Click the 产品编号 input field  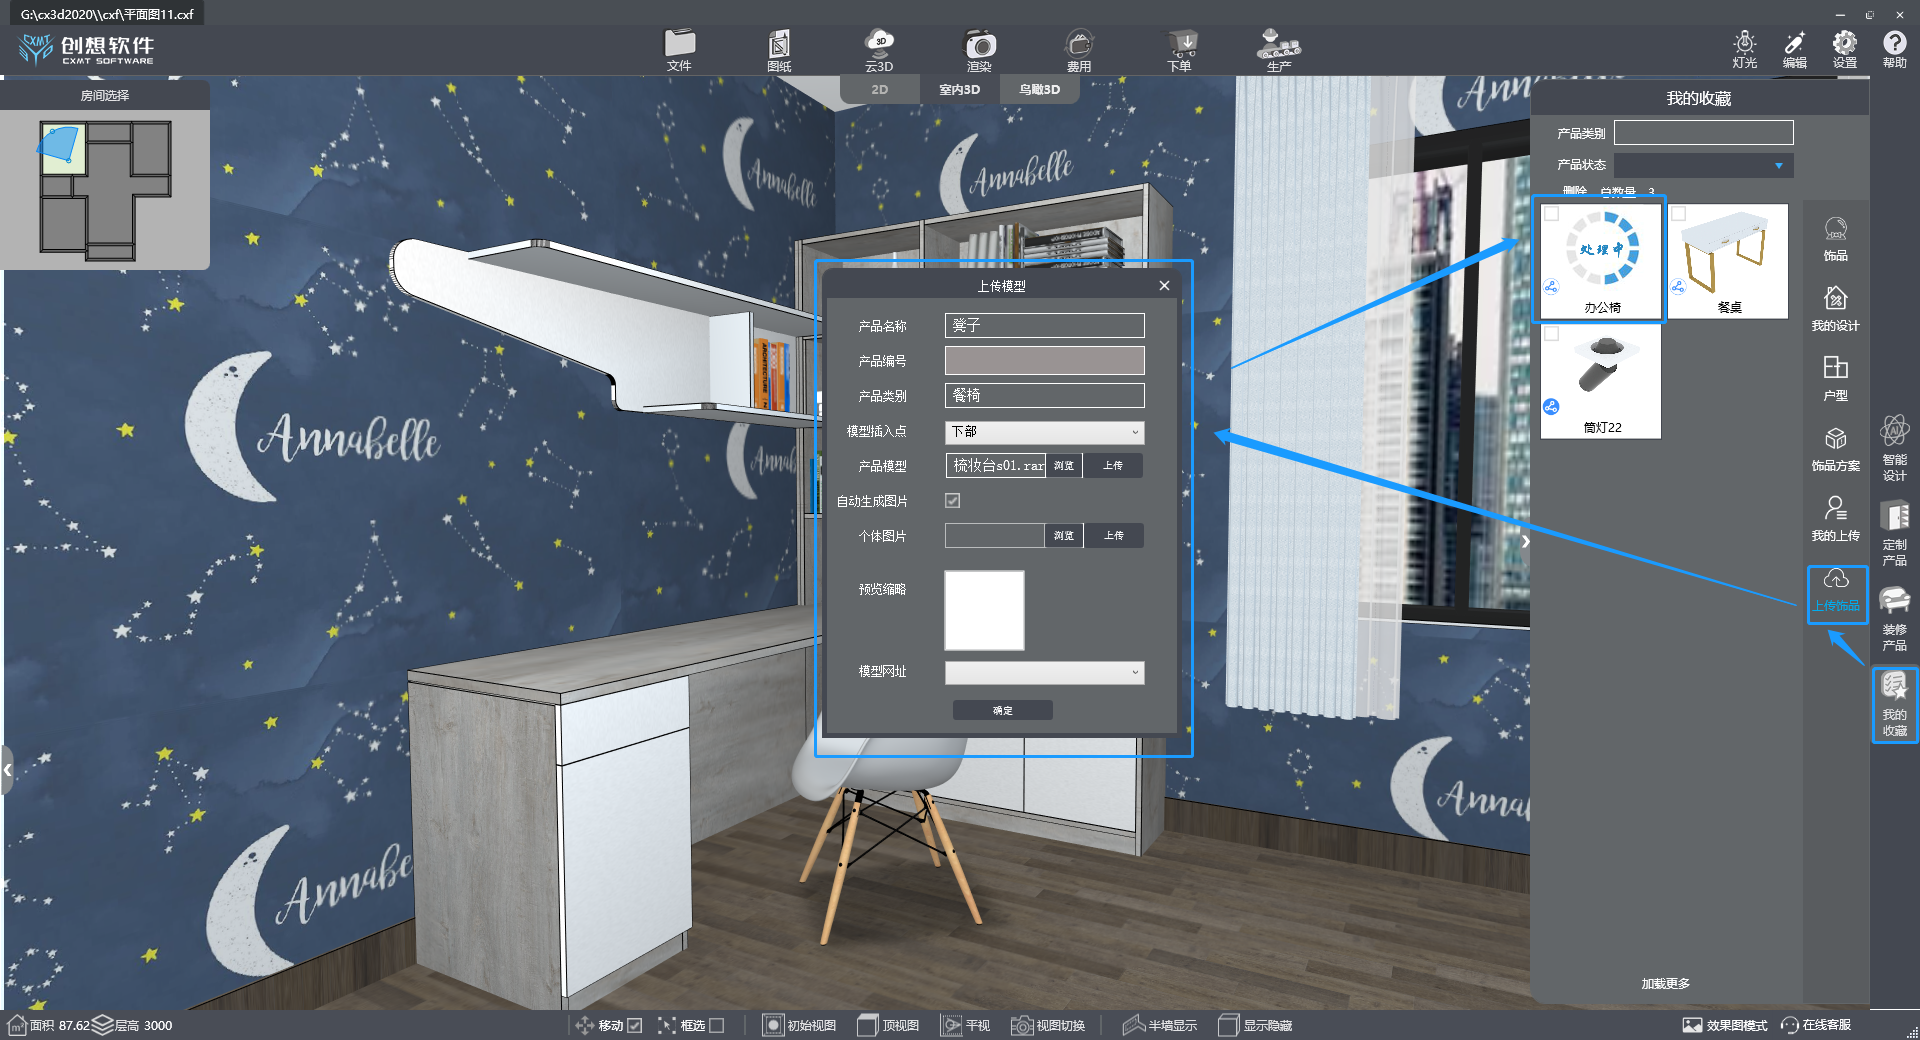pos(1044,360)
